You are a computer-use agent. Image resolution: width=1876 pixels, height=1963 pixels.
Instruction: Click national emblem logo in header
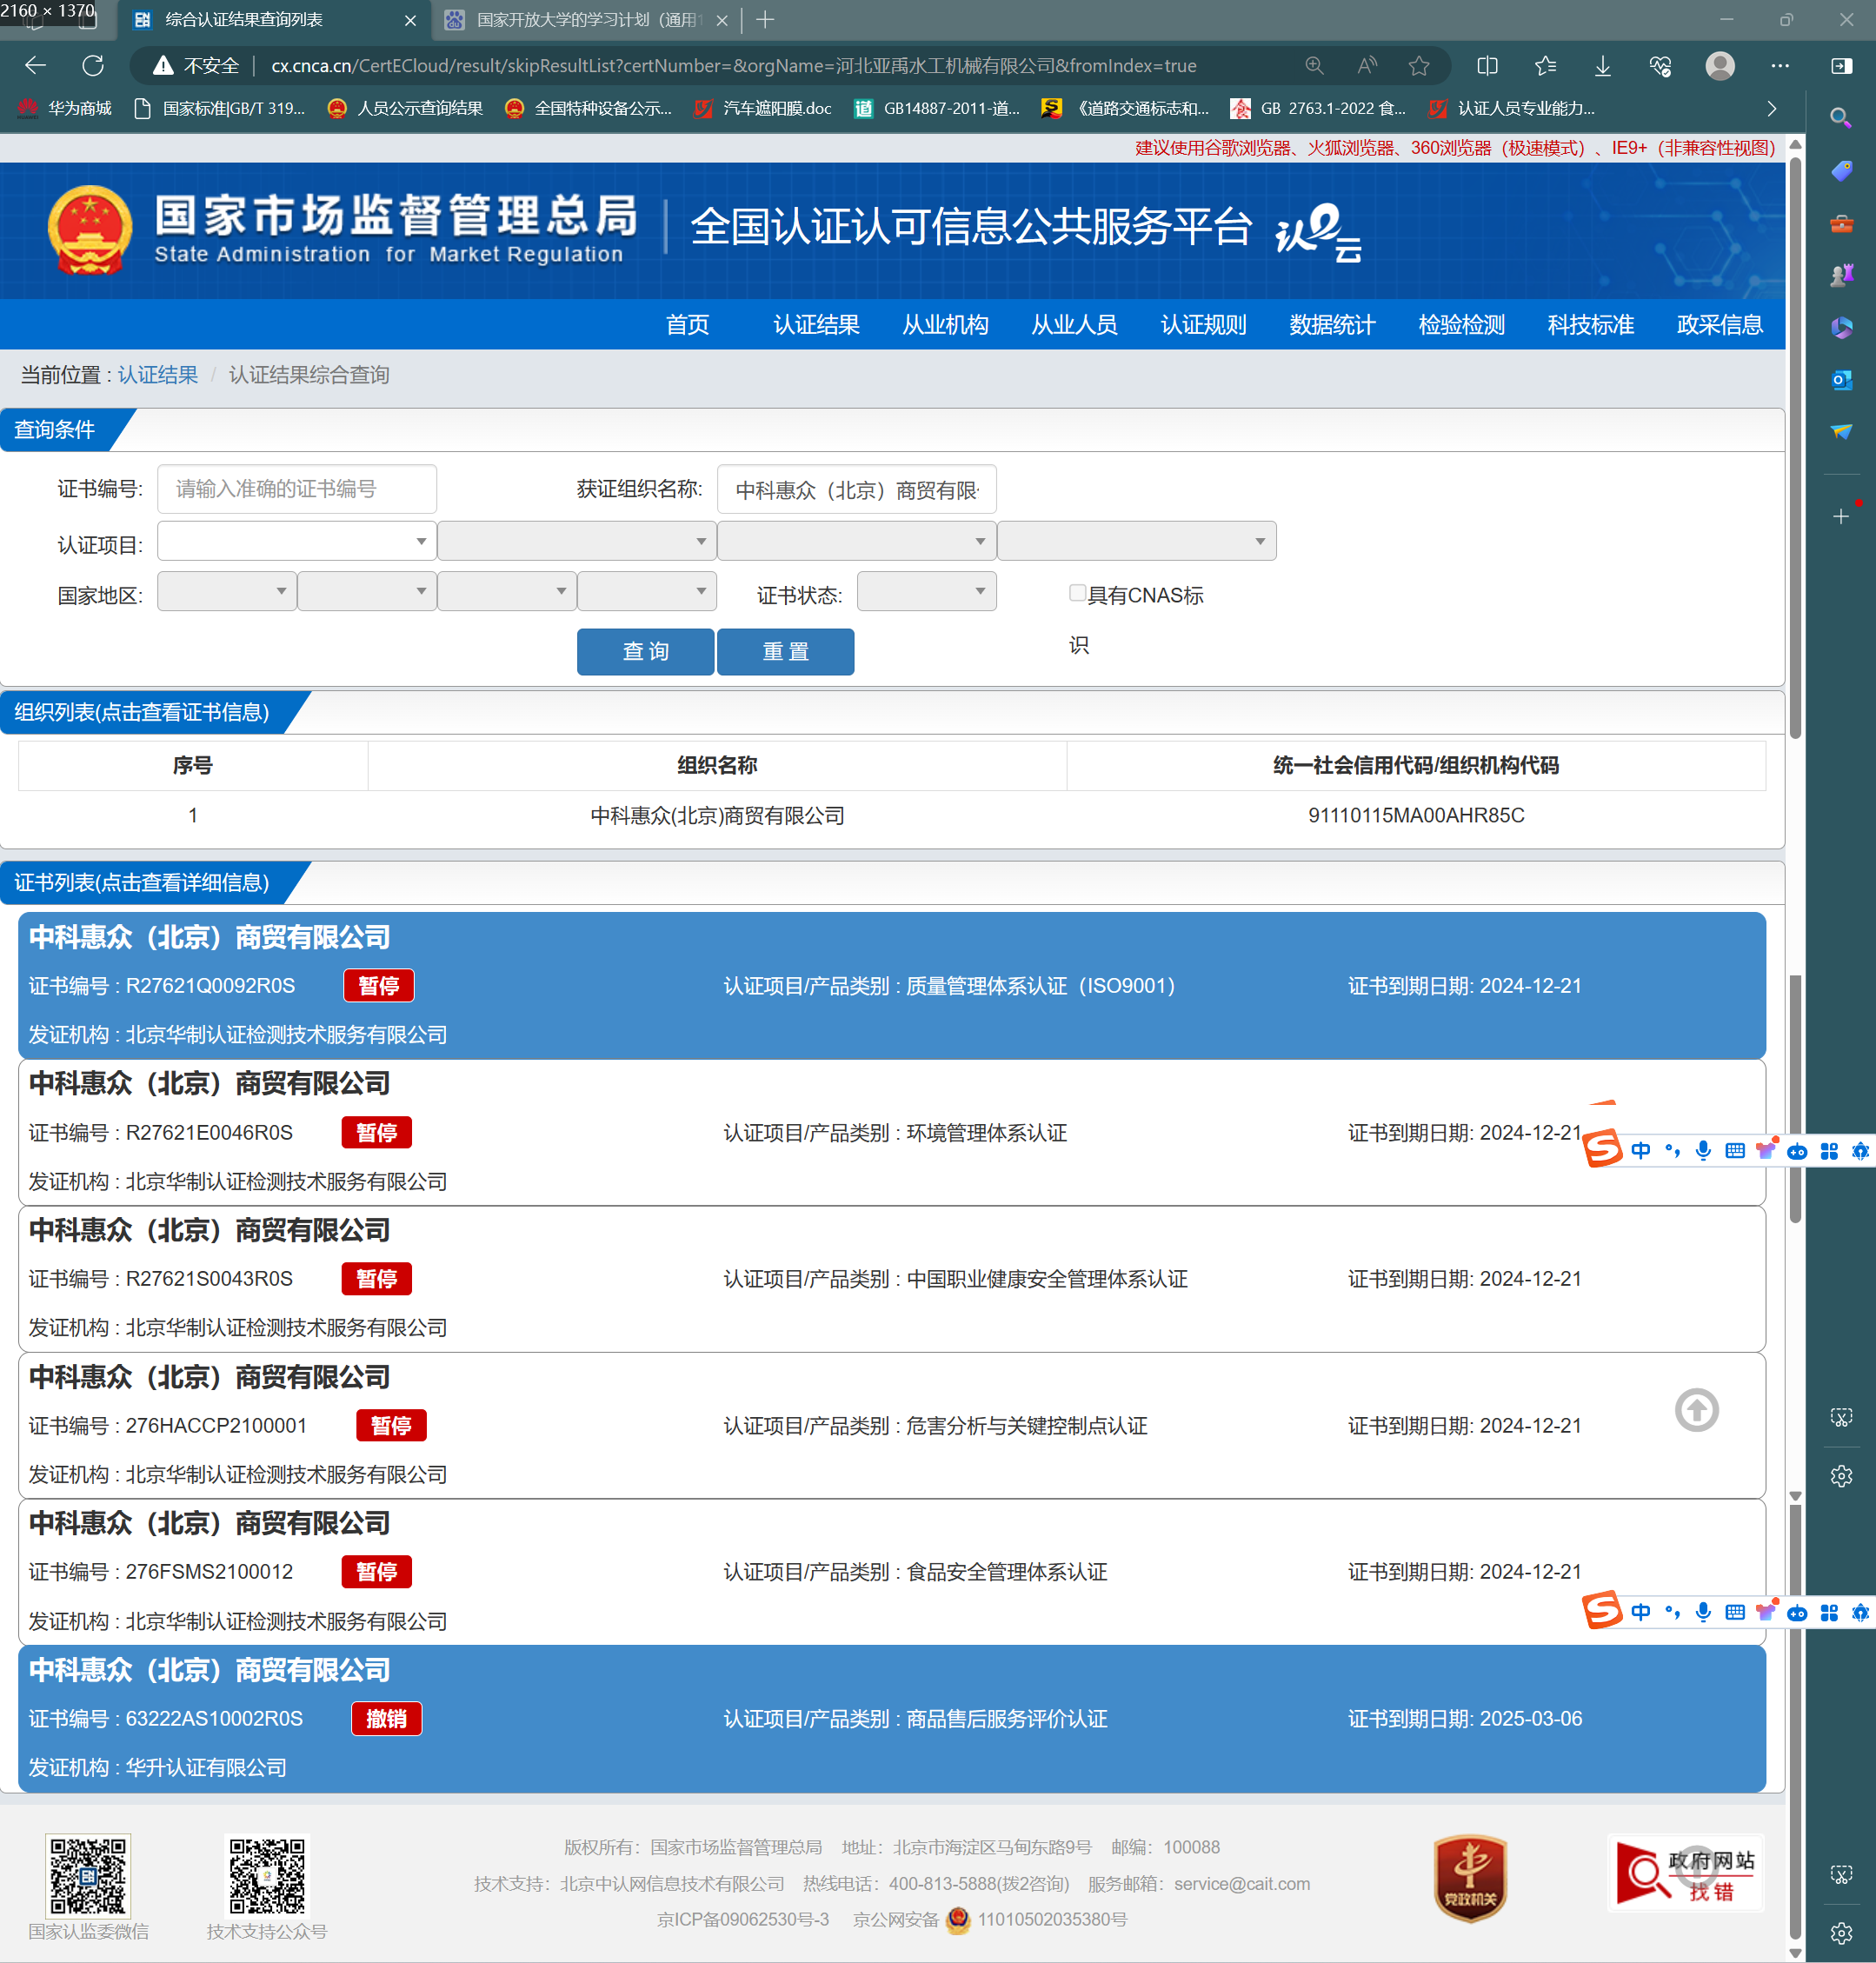[90, 230]
